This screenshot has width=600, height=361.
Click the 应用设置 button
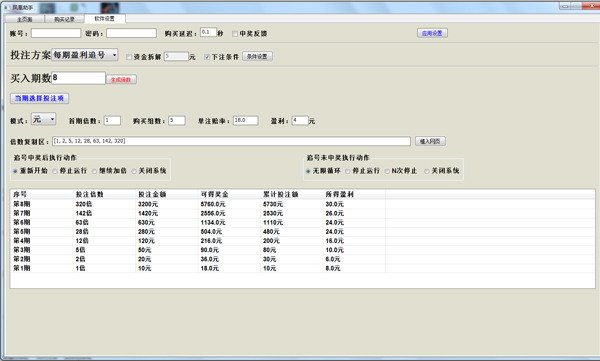coord(432,33)
